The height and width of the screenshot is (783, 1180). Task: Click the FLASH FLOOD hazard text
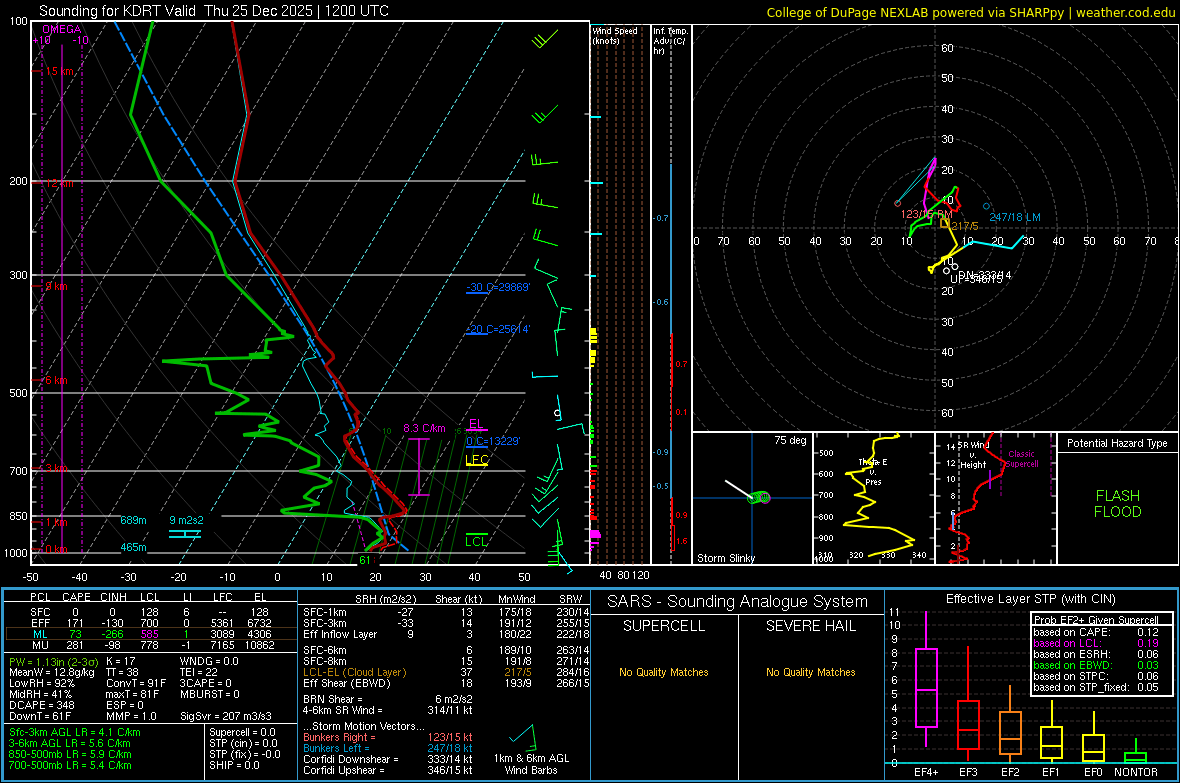[1118, 504]
